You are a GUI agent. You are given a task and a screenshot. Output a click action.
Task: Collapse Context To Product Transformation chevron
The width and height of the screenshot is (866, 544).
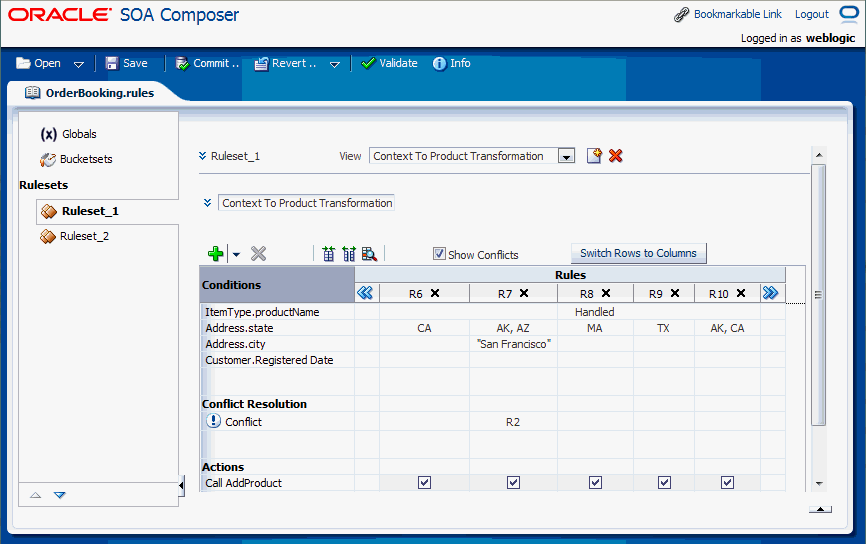[x=208, y=203]
